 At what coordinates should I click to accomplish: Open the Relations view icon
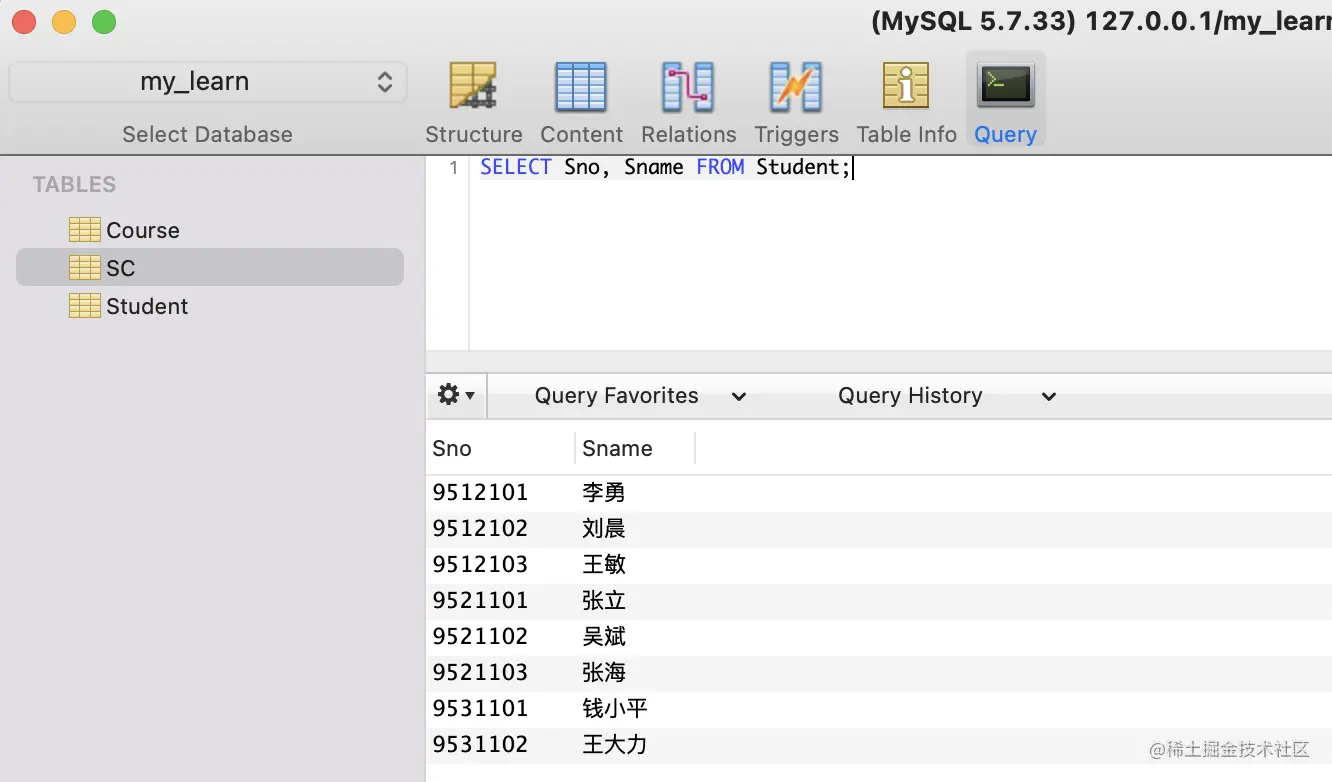(688, 88)
